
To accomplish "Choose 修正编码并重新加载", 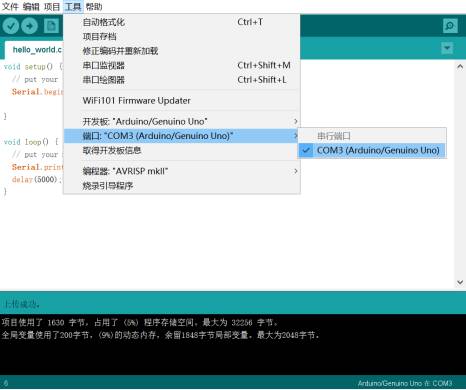I will click(x=182, y=51).
